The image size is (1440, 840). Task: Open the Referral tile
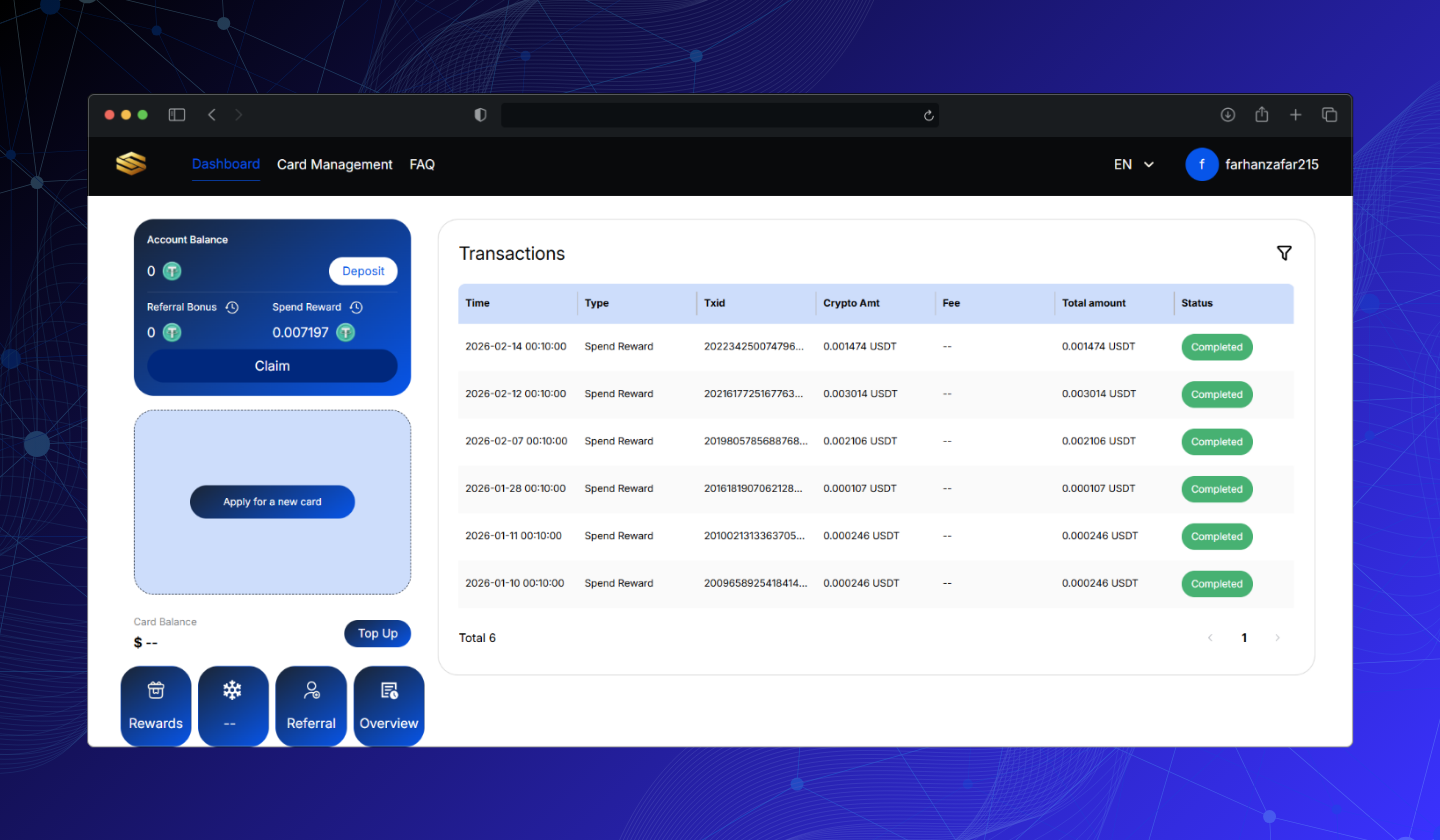tap(311, 706)
